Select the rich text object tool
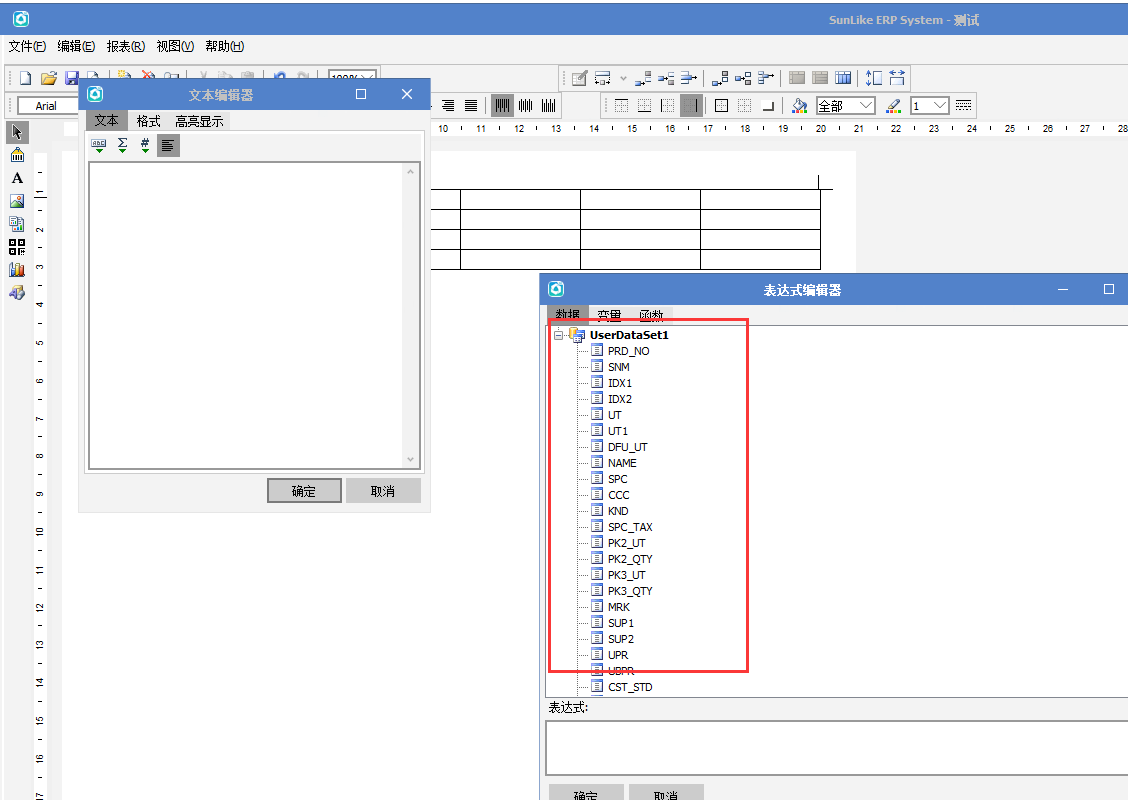This screenshot has height=800, width=1128. 17,292
